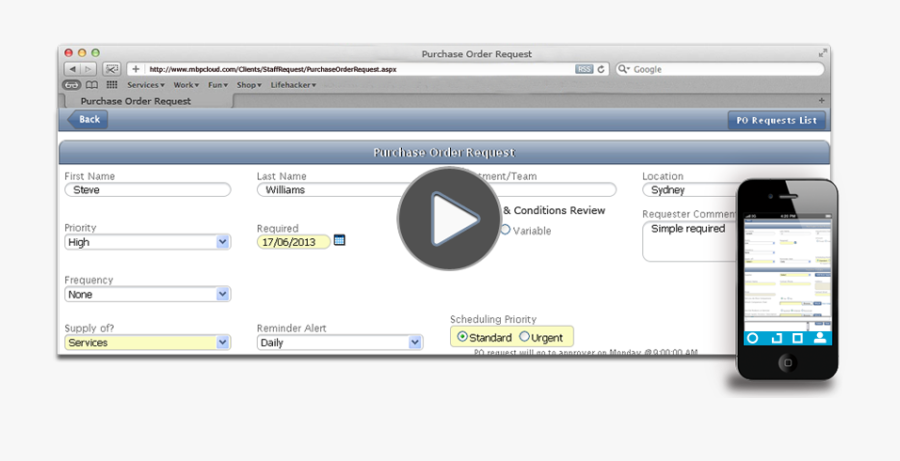Click the browser forward arrow button
This screenshot has height=461, width=900.
pos(88,69)
